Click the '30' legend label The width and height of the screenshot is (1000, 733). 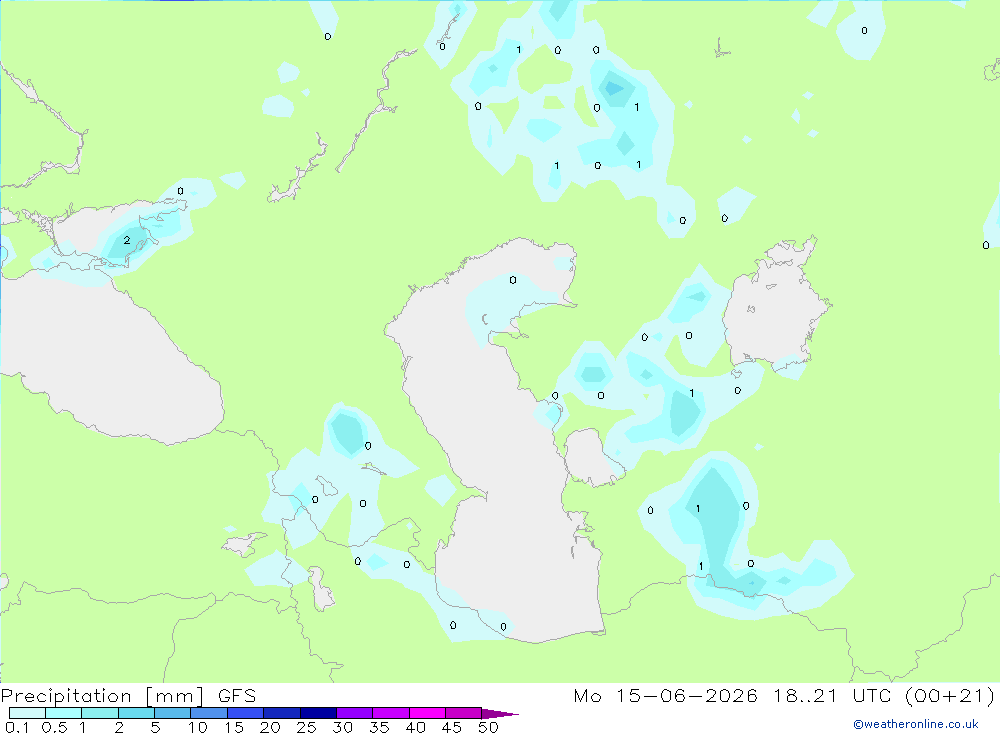tap(342, 727)
